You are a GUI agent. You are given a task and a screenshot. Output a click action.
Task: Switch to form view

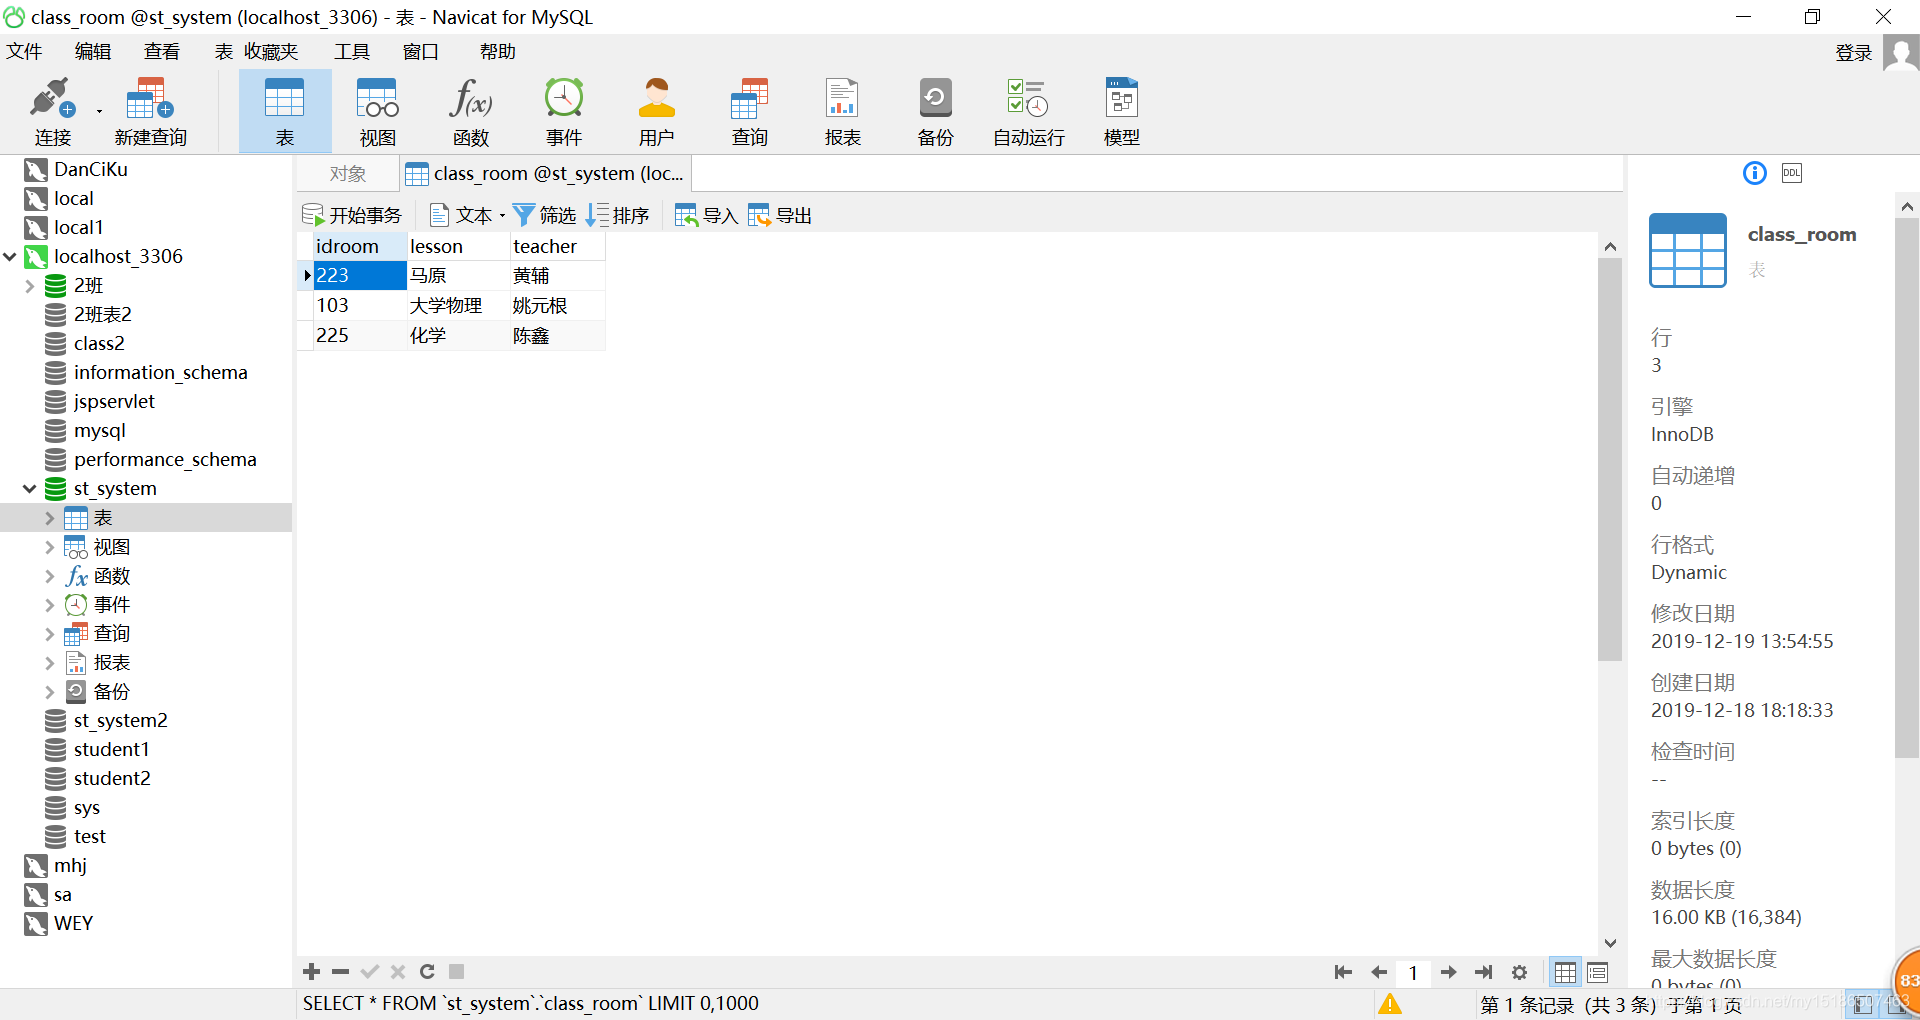[x=1598, y=972]
